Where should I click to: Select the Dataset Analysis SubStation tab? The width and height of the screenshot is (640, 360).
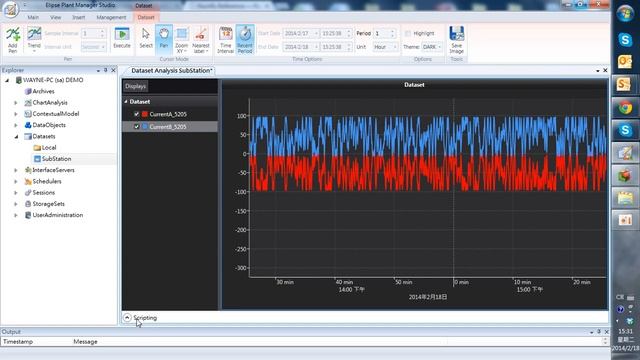171,71
